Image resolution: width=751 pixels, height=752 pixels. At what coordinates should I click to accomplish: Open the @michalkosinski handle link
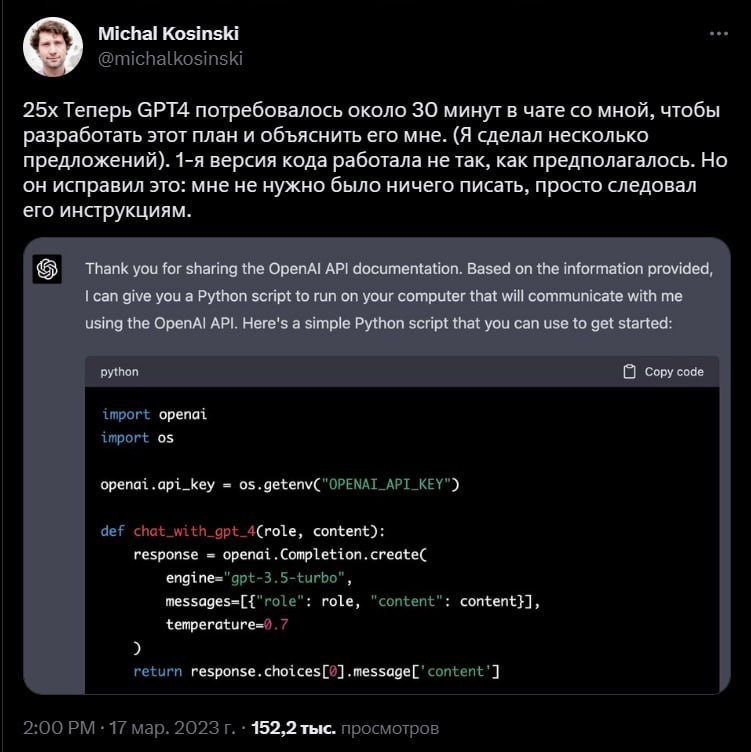tap(170, 58)
